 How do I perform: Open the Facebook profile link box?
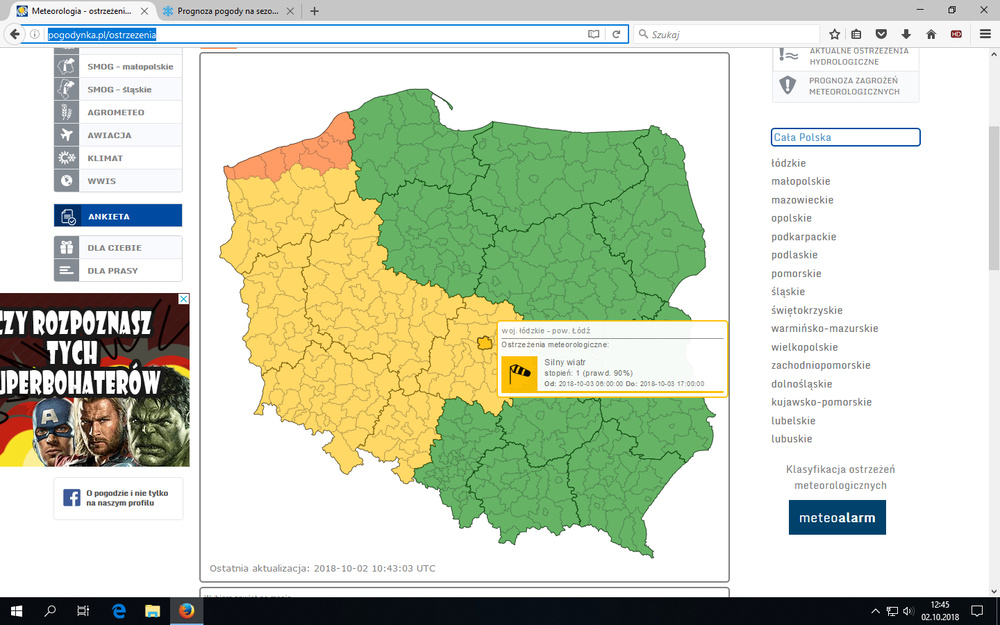[118, 498]
